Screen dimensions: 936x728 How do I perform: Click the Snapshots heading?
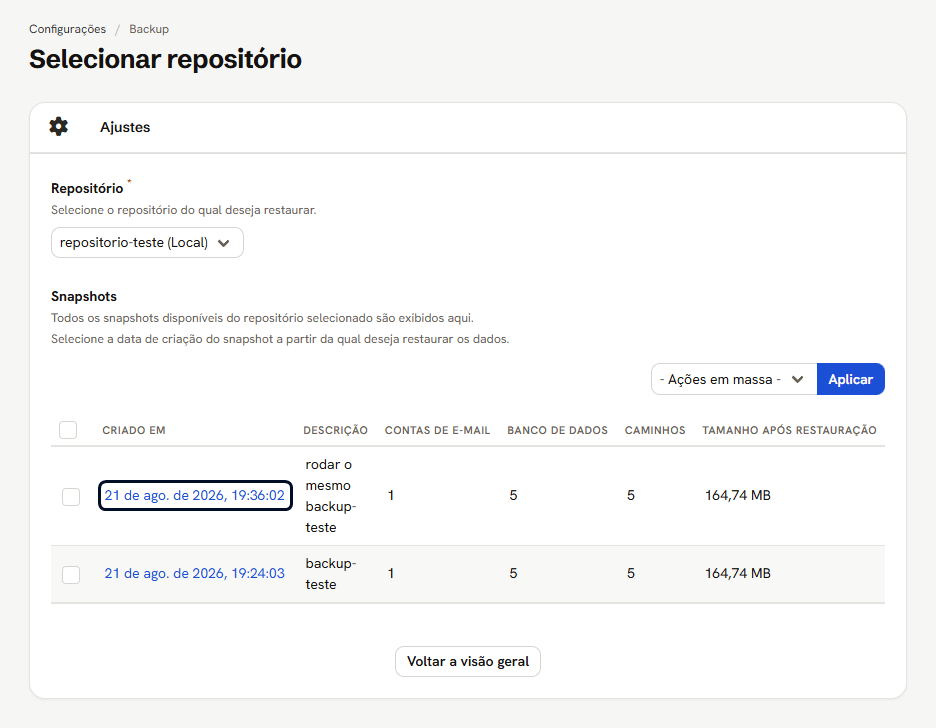(84, 297)
